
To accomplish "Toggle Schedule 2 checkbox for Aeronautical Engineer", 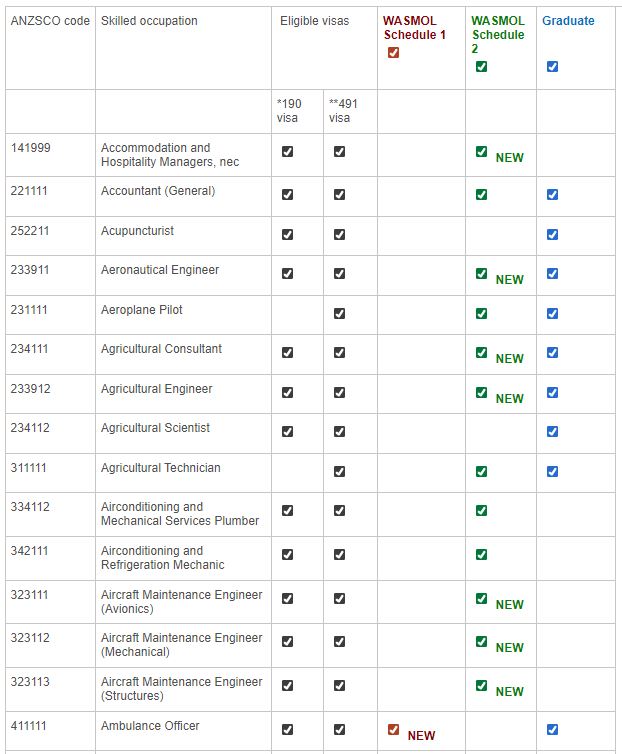I will click(x=481, y=273).
